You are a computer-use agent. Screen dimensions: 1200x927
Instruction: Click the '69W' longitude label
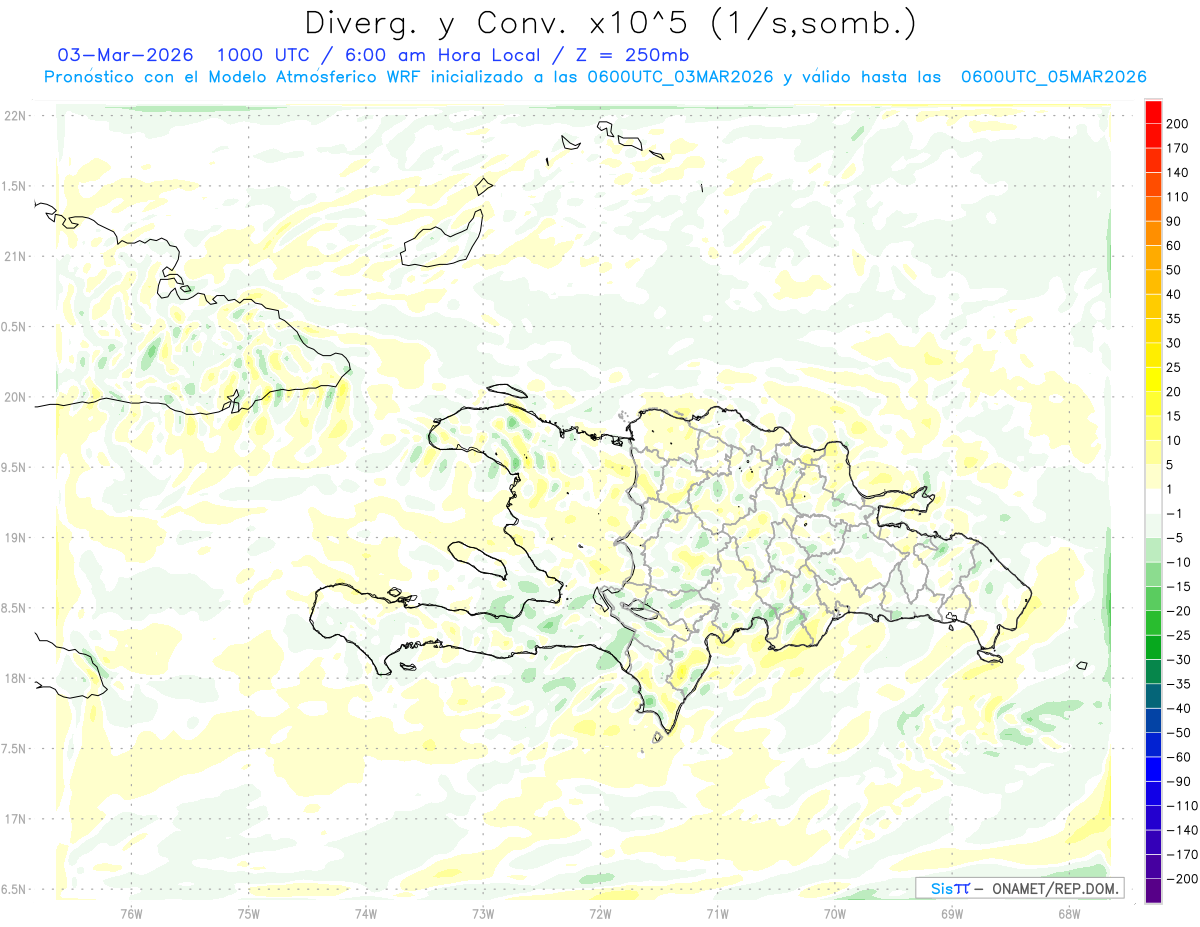click(x=952, y=913)
